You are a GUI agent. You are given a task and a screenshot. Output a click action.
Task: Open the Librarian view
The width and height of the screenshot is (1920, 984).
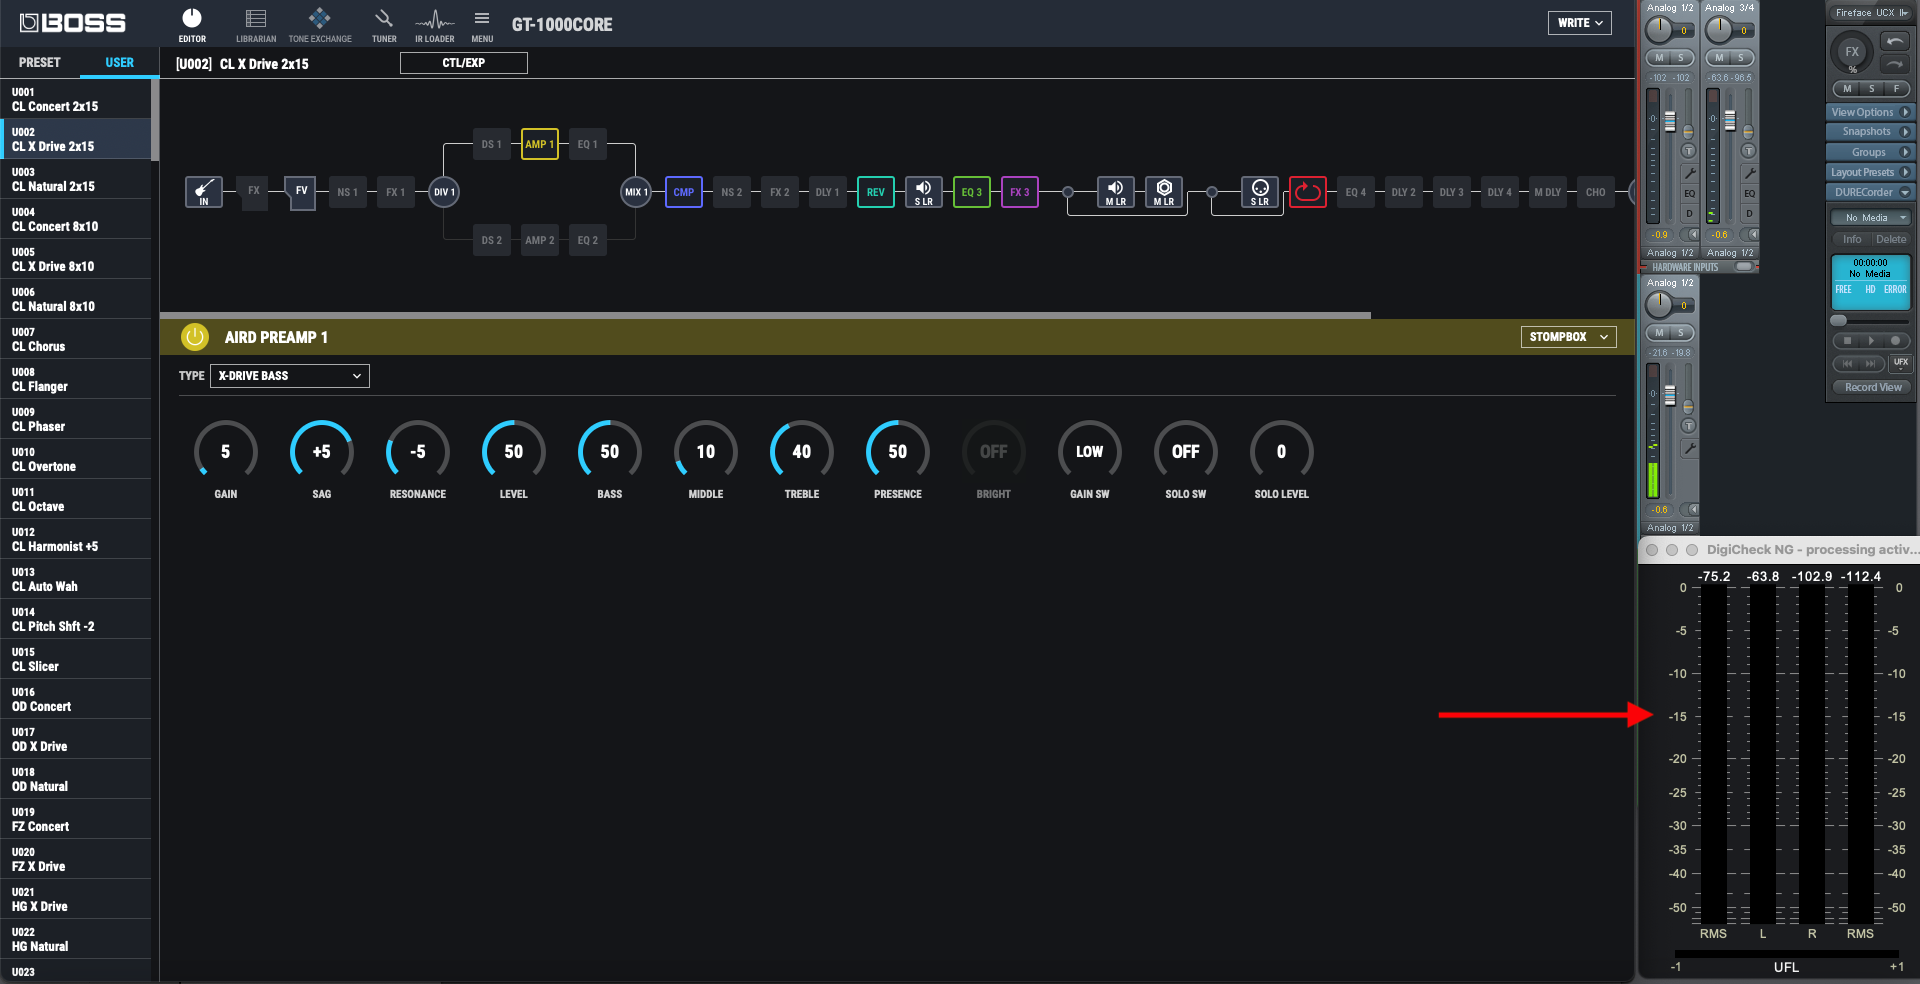[x=256, y=25]
